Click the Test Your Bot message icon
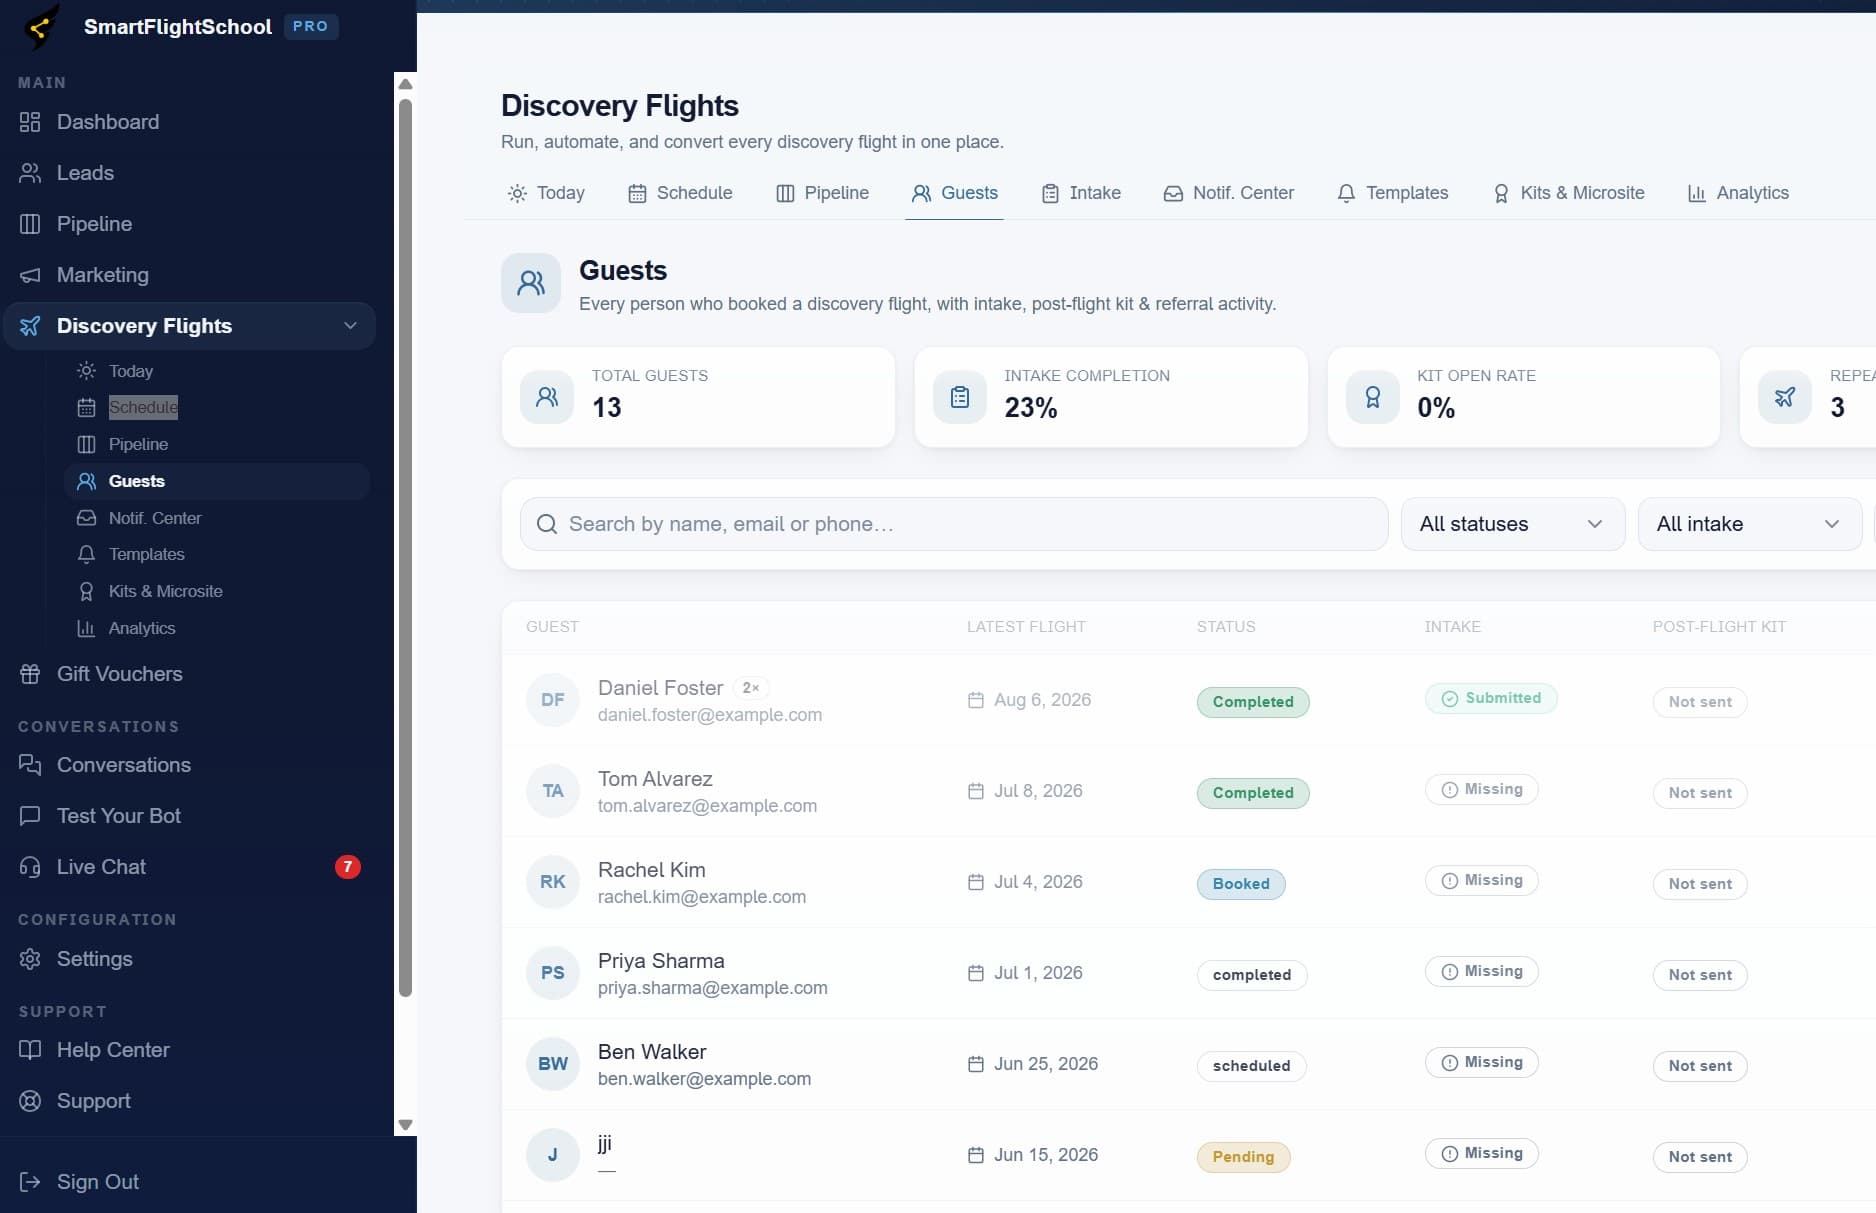This screenshot has height=1213, width=1876. click(30, 816)
